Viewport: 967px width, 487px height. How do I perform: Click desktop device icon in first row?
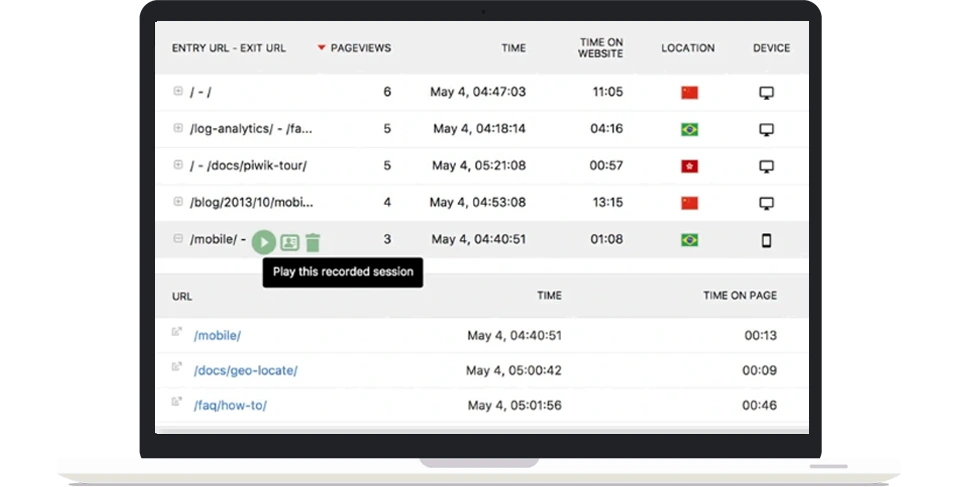coord(767,93)
